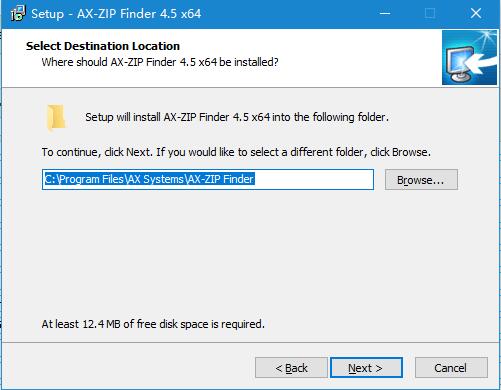Viewport: 501px width, 390px height.
Task: Click the yellow folder icon
Action: point(56,117)
